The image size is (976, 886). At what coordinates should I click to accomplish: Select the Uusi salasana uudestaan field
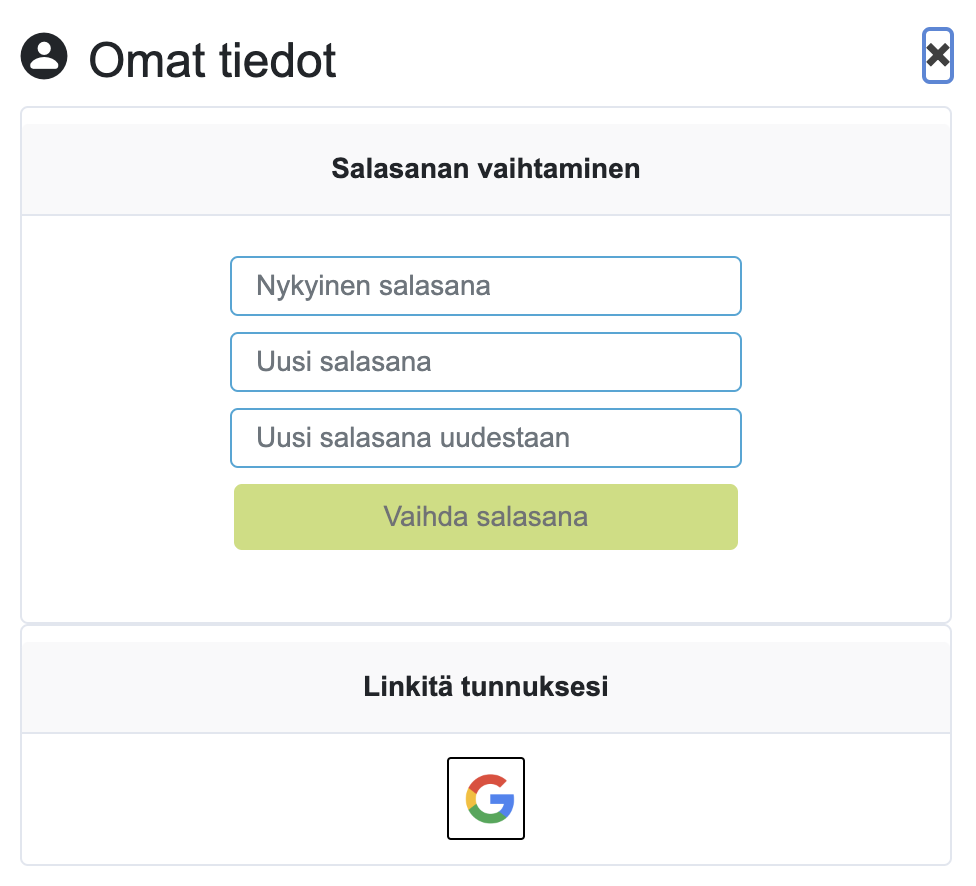pos(486,438)
